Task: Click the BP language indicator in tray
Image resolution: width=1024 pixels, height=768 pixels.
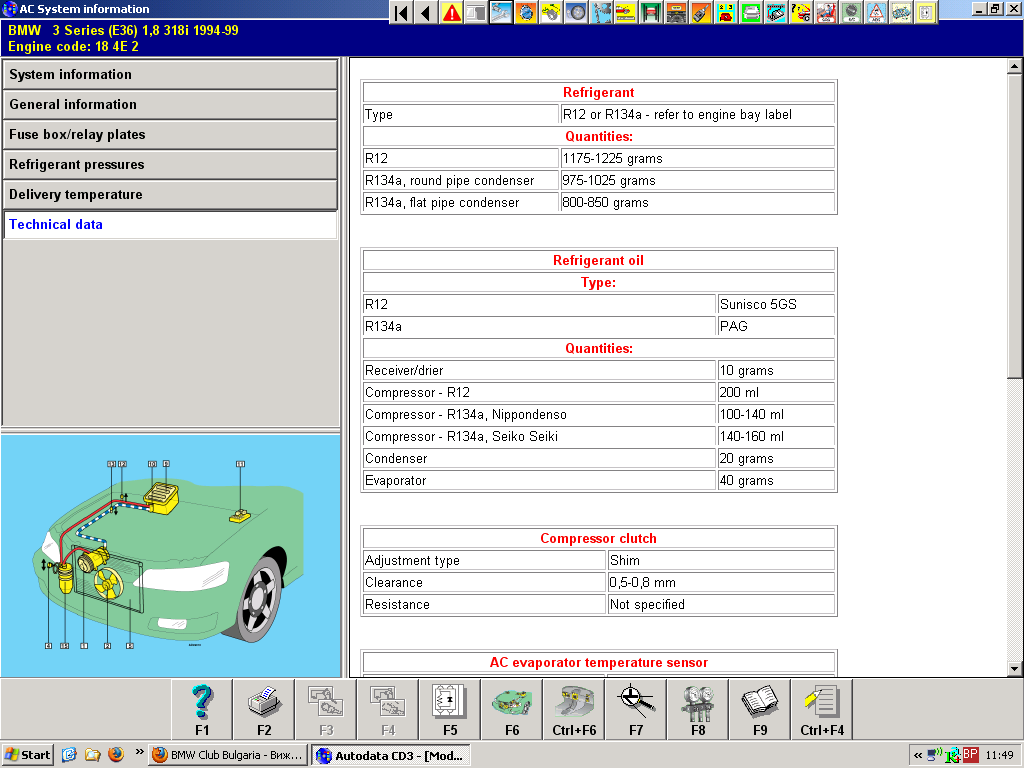Action: 970,755
